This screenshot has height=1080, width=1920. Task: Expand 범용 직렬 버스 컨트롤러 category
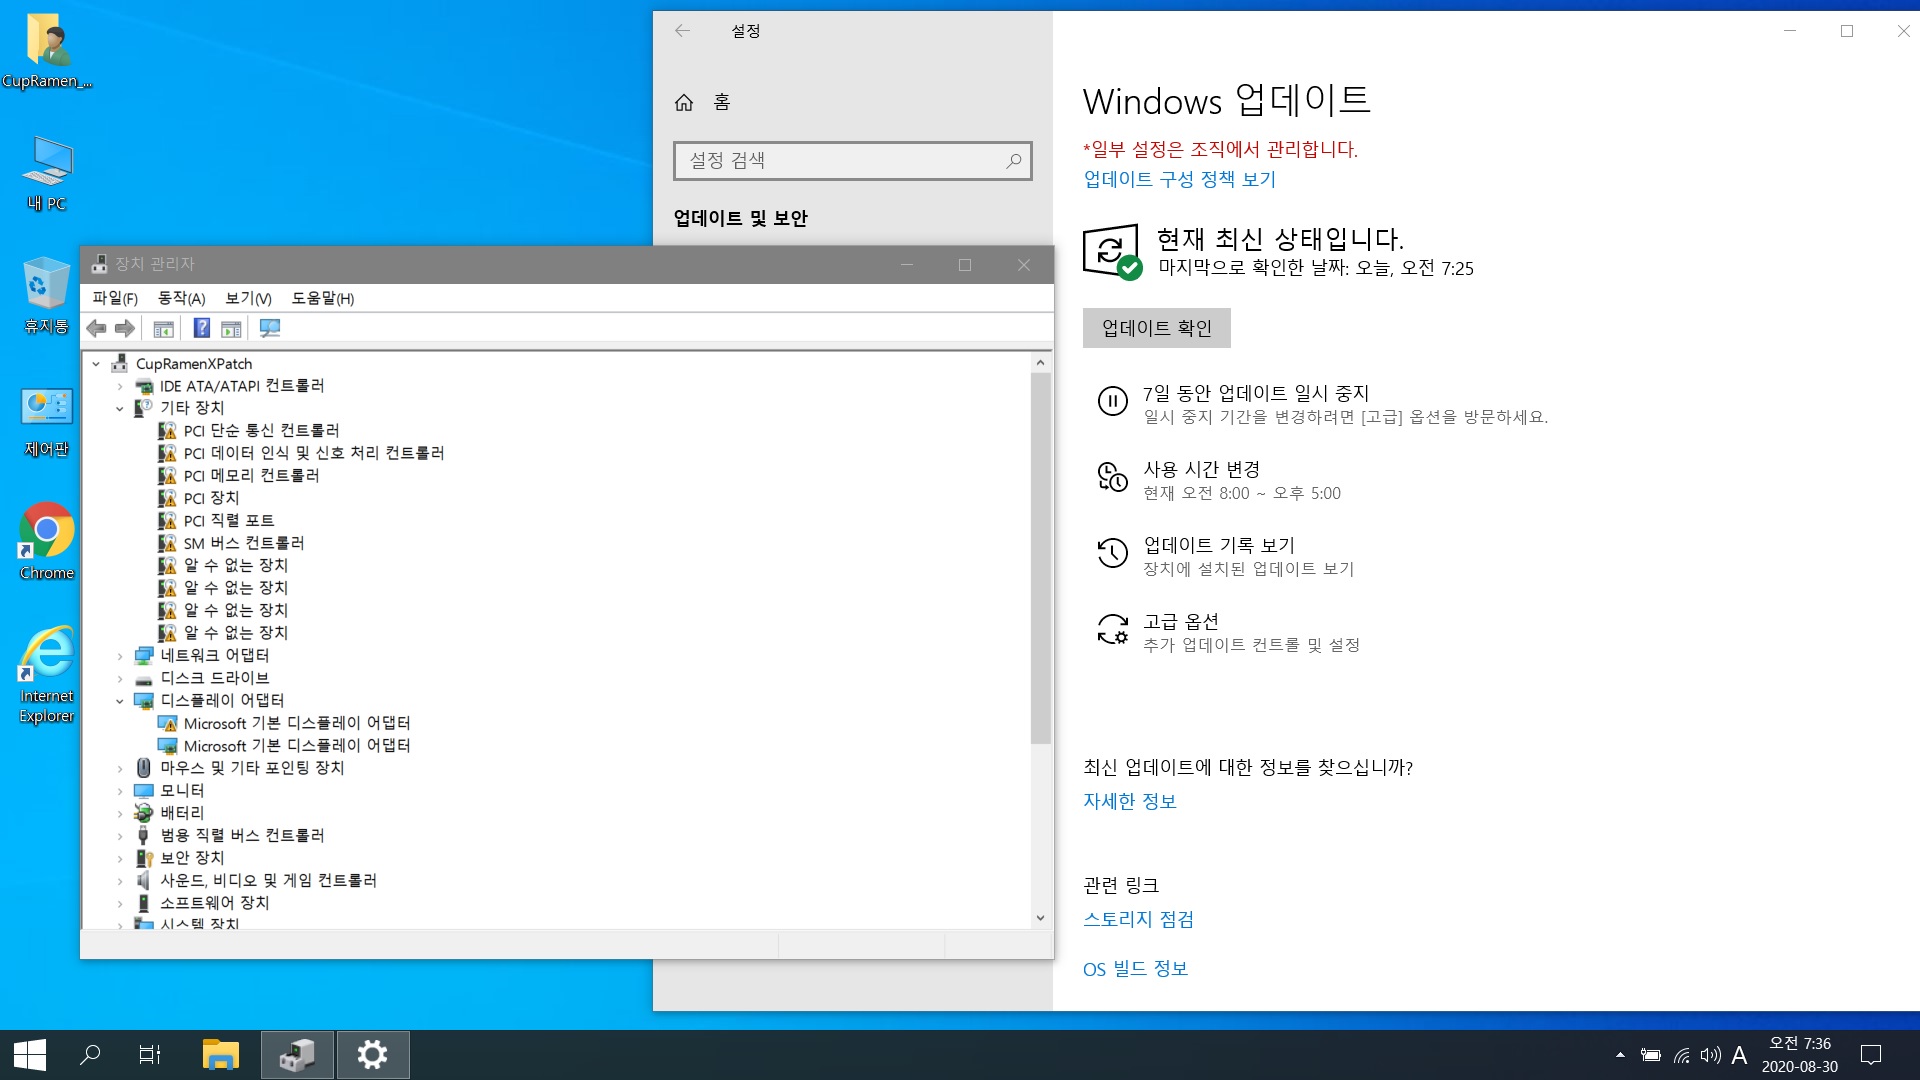tap(120, 836)
